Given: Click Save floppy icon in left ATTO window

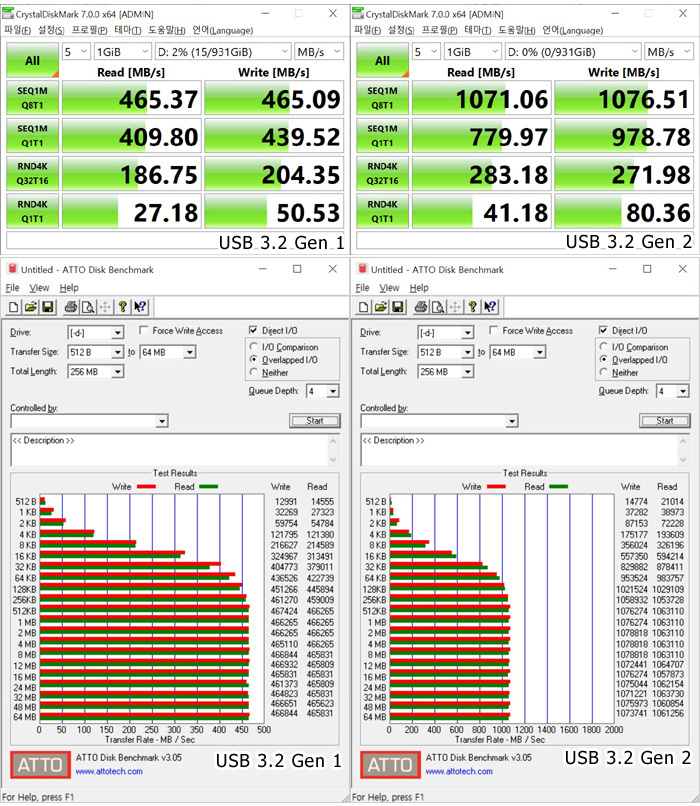Looking at the screenshot, I should click(x=48, y=307).
